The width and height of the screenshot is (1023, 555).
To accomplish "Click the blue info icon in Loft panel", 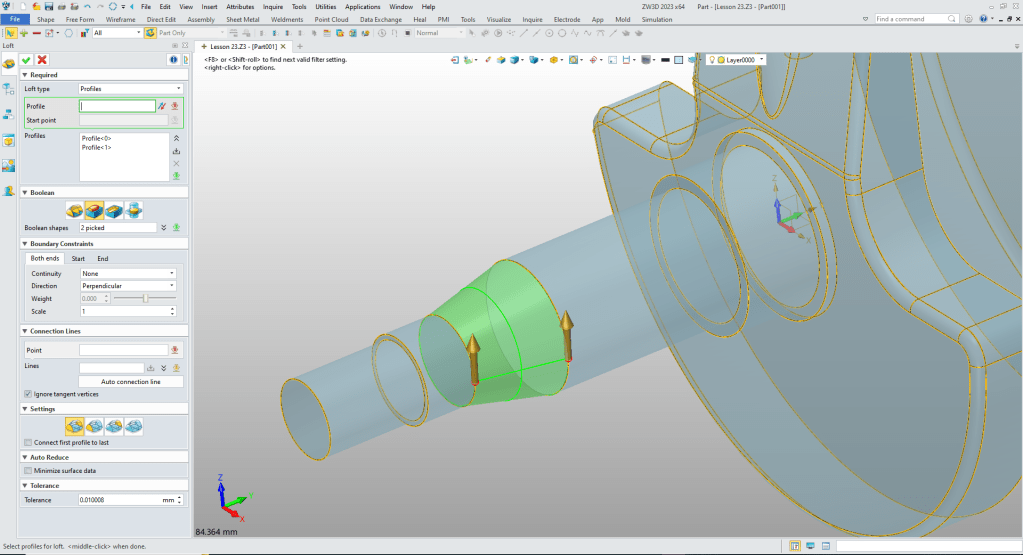I will 172,60.
